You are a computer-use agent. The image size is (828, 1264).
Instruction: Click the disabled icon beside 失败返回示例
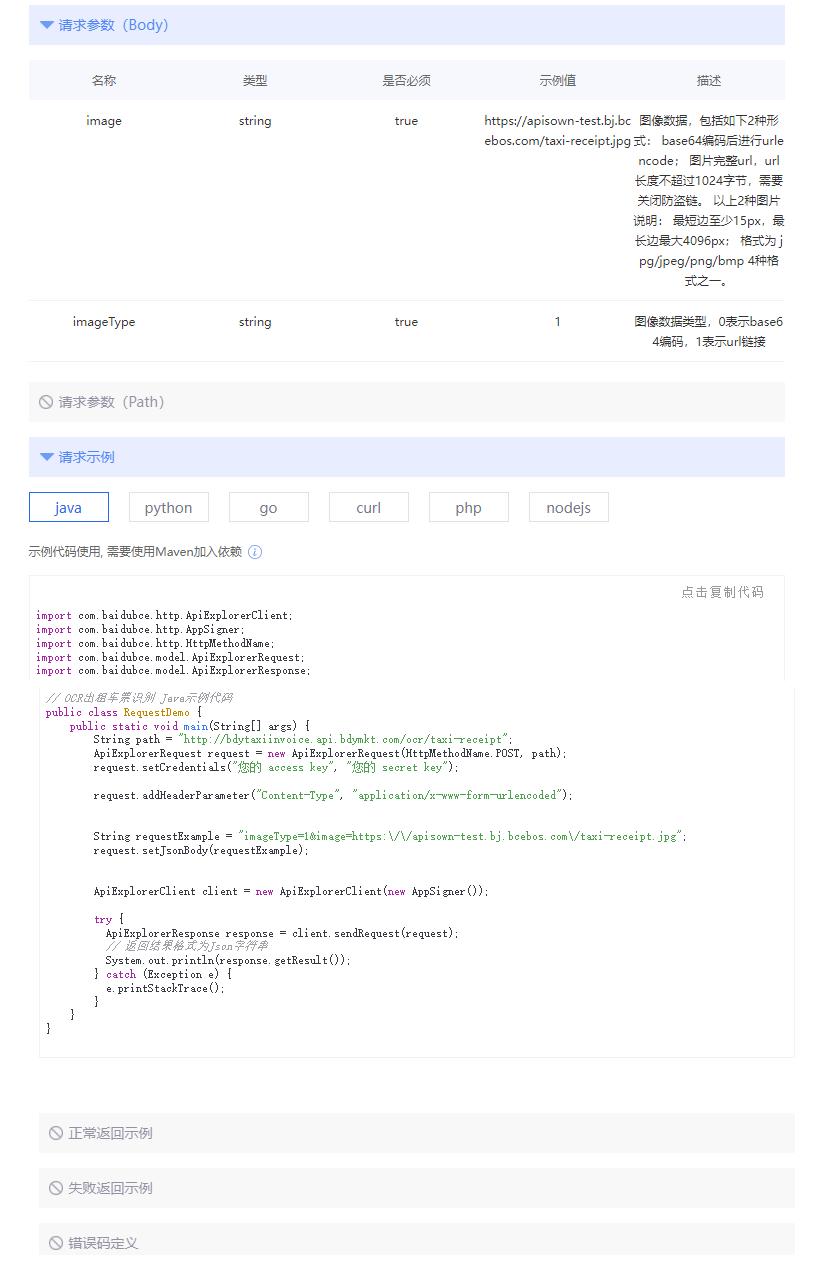56,1188
